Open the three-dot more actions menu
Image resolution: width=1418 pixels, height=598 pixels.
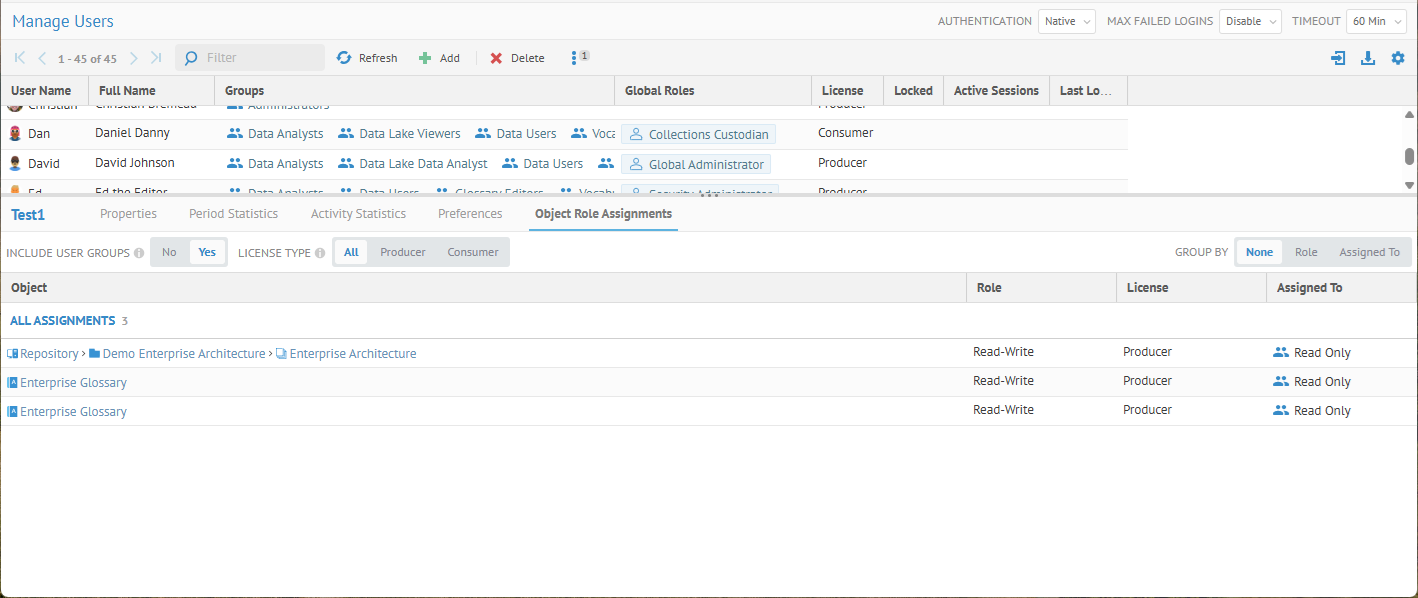click(x=574, y=58)
